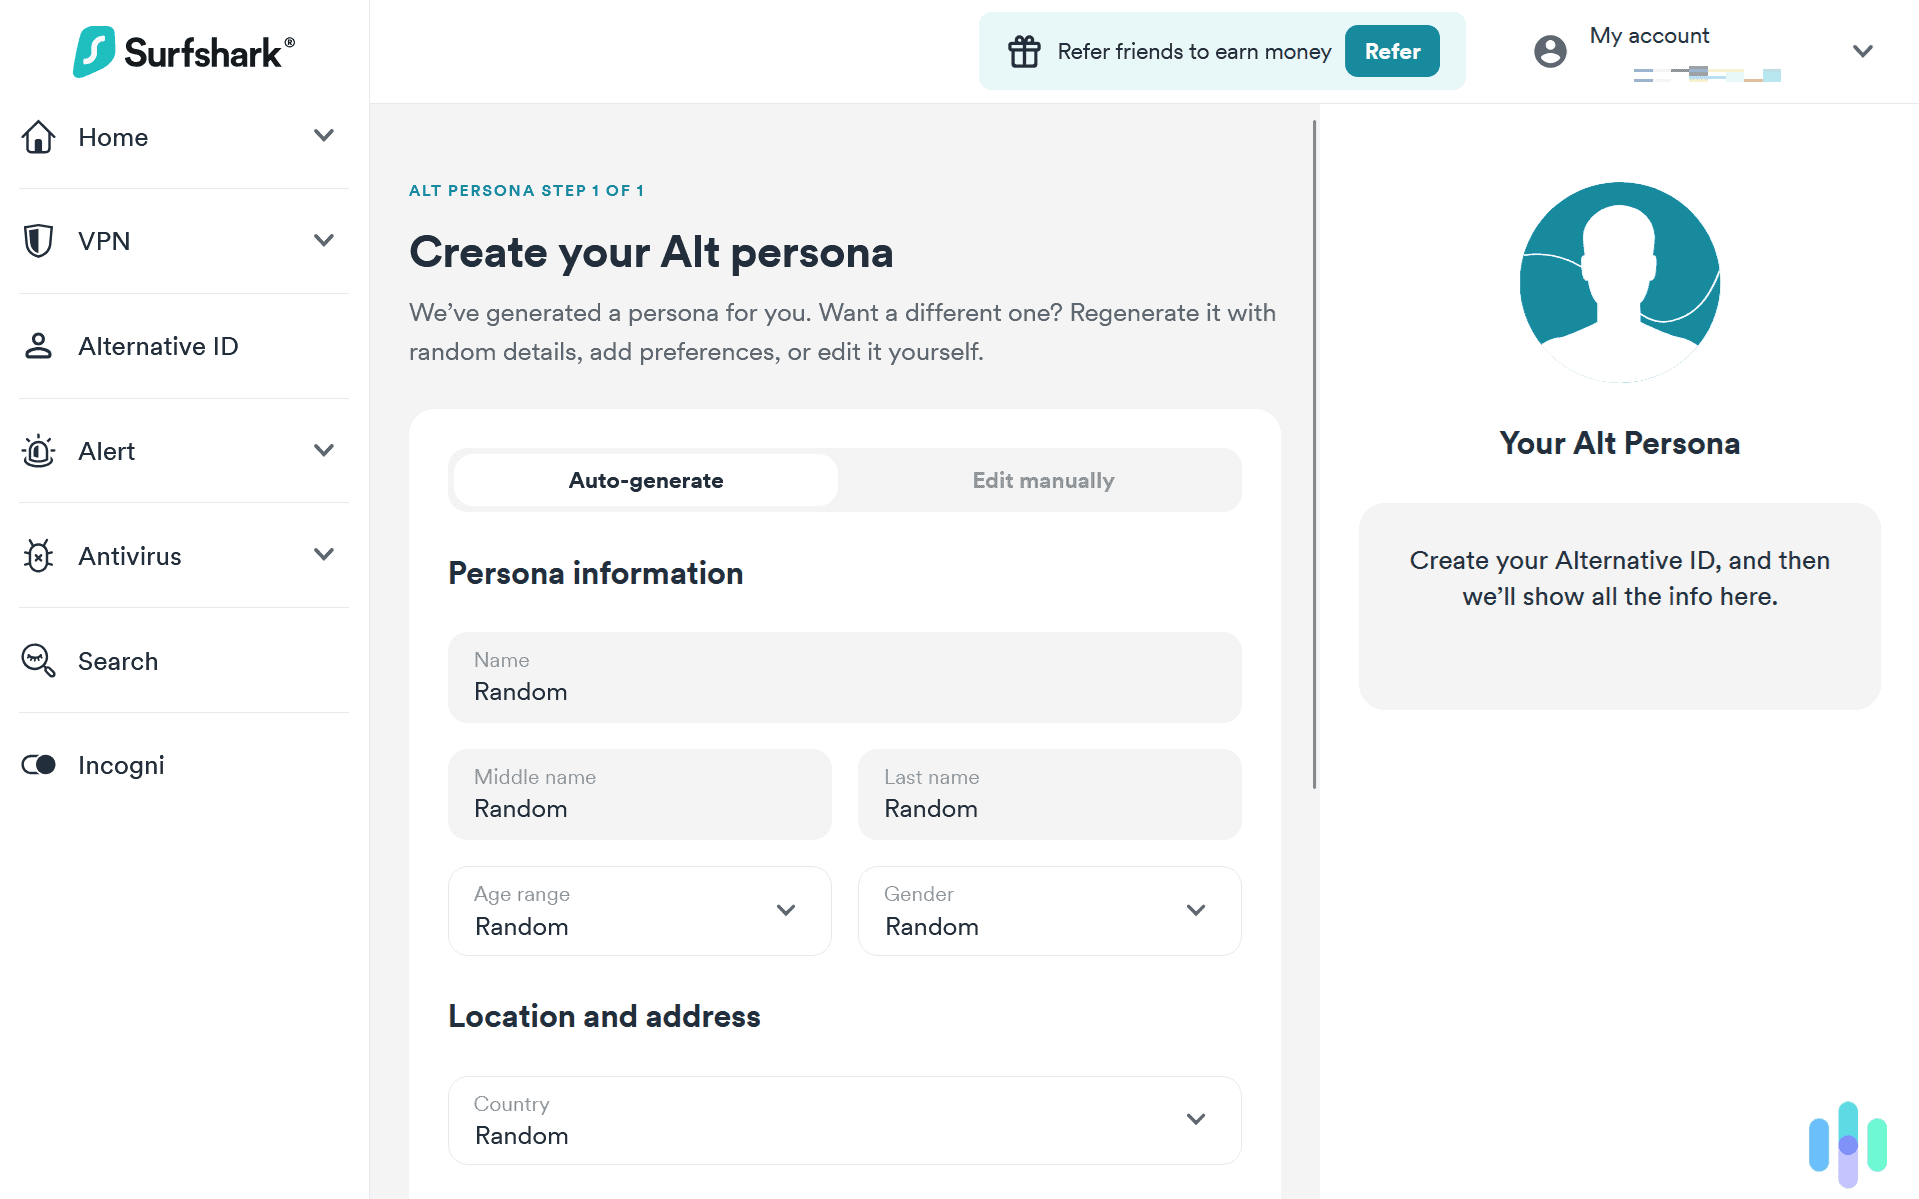Click the My account avatar icon
Viewport: 1919px width, 1199px height.
1550,51
